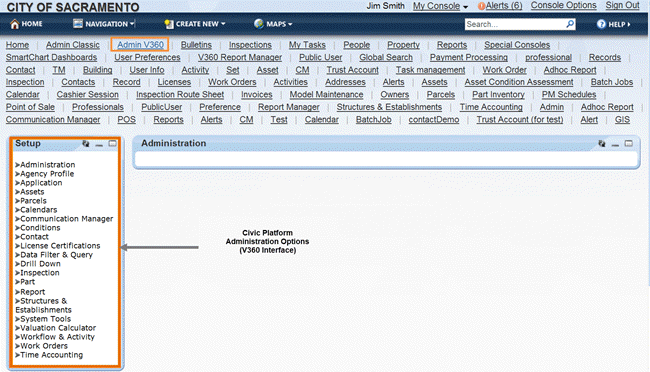Open the Maps dropdown menu
This screenshot has height=372, width=650.
273,24
